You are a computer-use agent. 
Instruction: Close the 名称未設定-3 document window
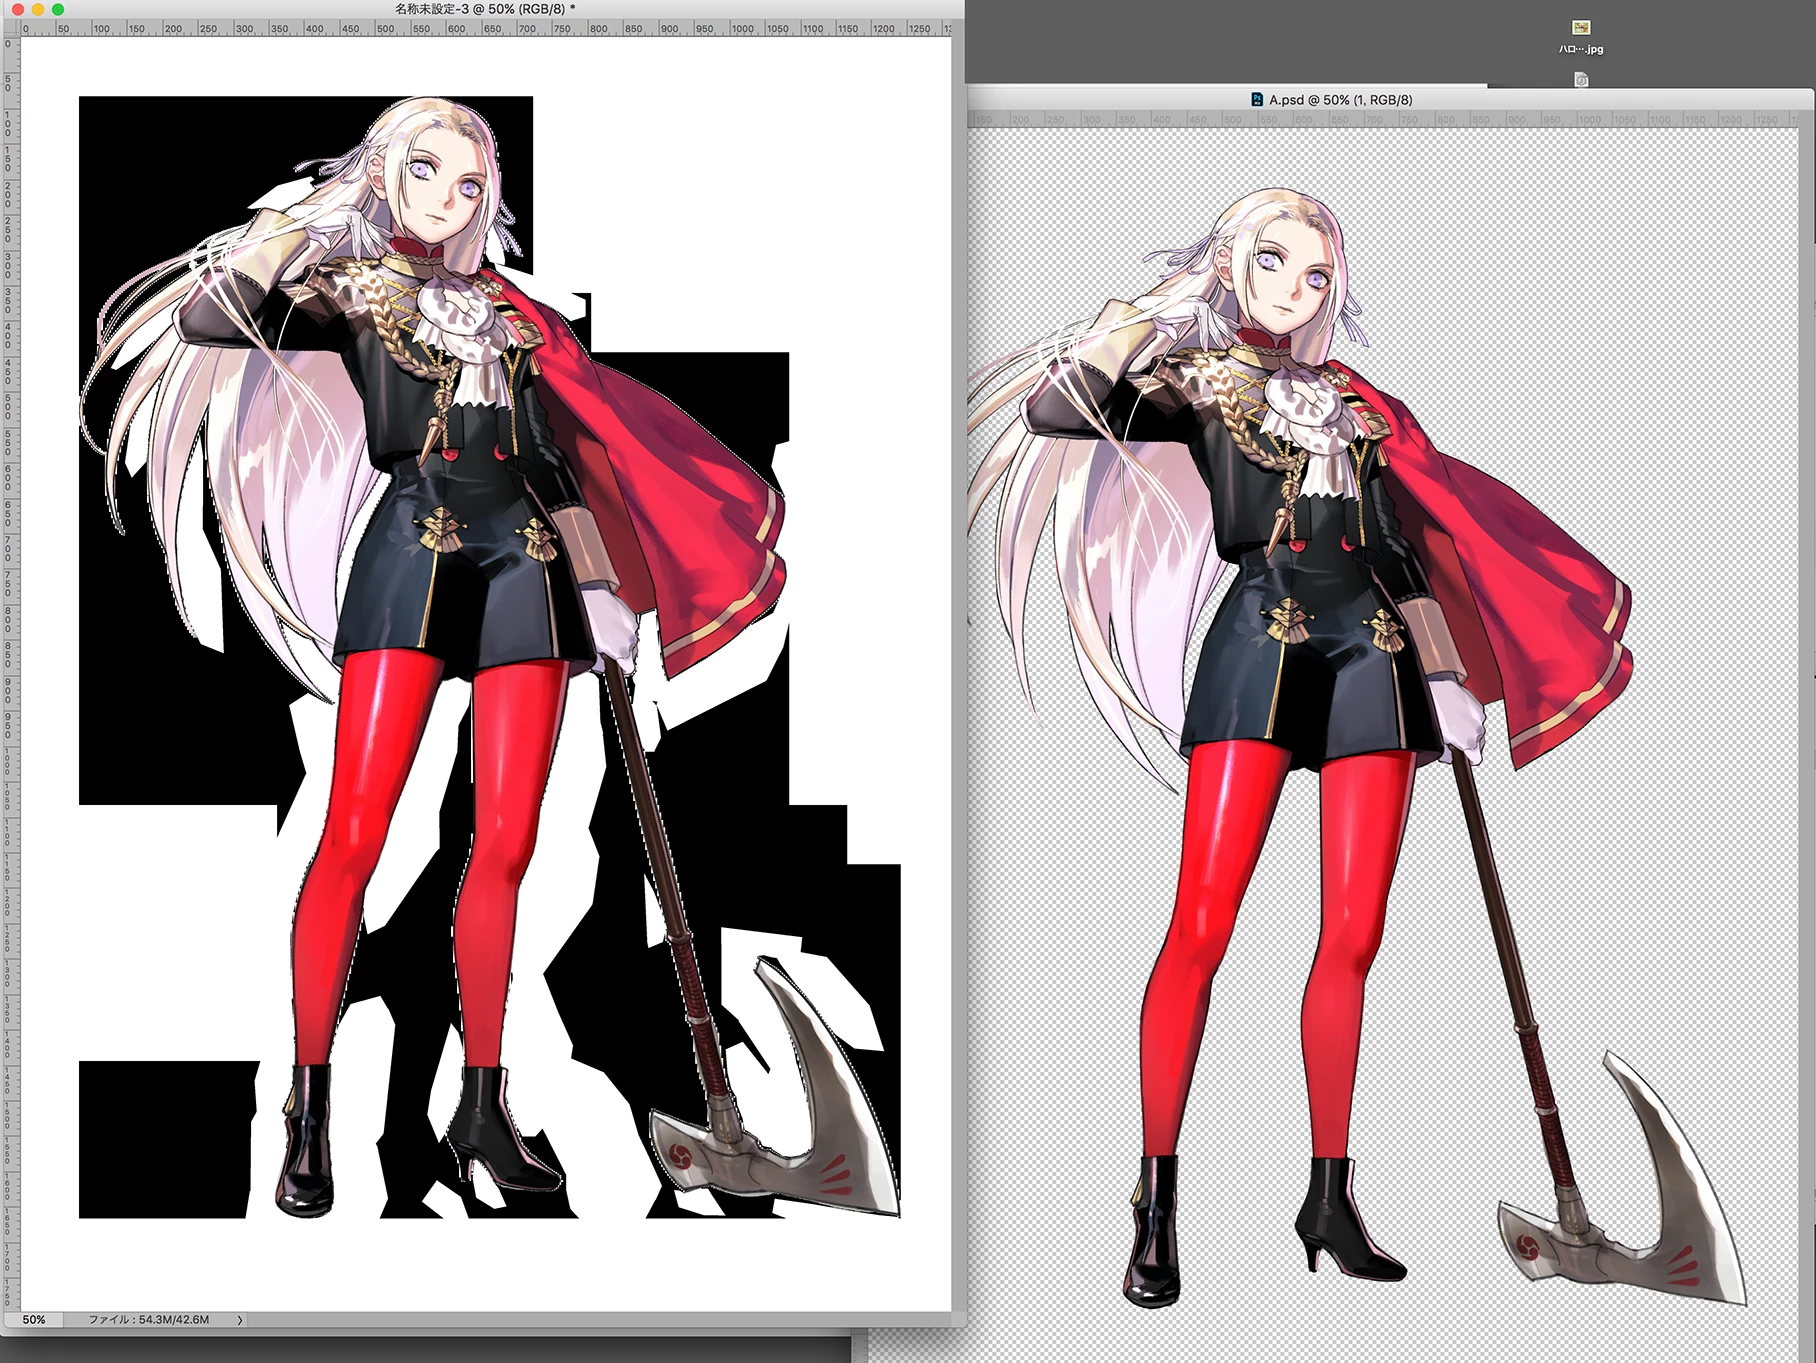click(x=17, y=9)
